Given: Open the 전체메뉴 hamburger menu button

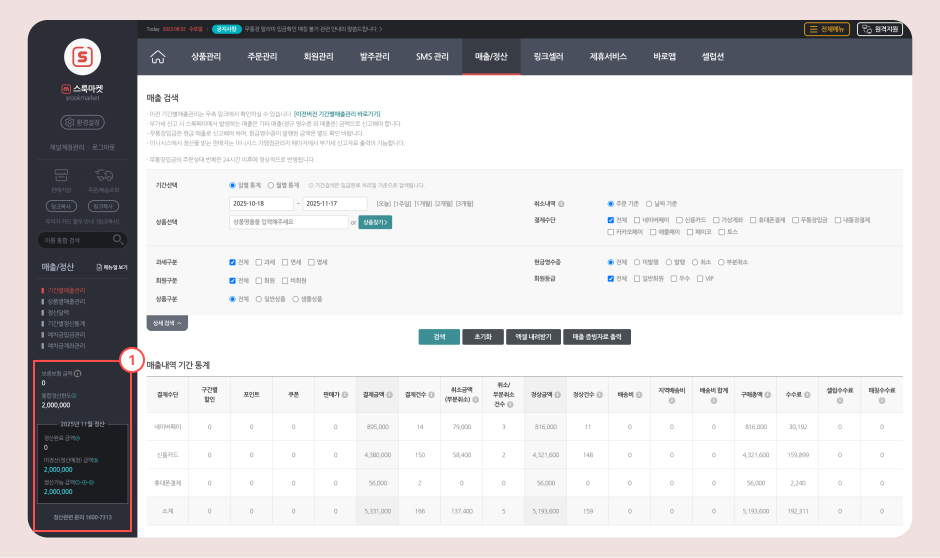Looking at the screenshot, I should pos(826,29).
